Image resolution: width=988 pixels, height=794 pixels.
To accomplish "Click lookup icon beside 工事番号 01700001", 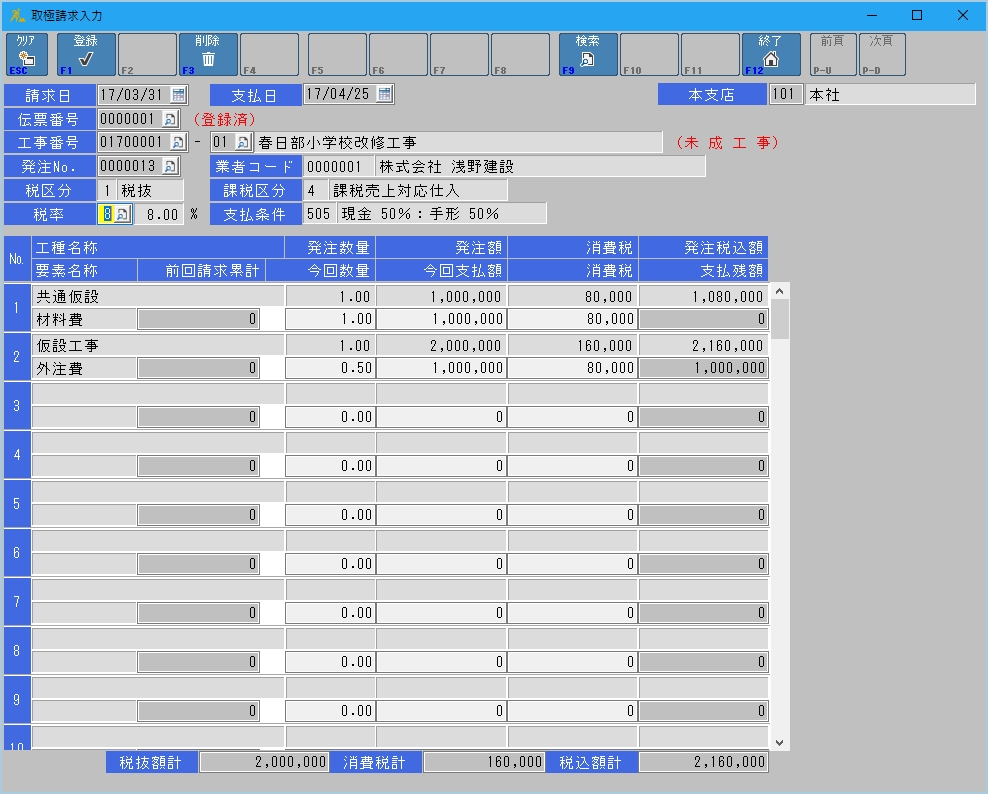I will [x=178, y=142].
